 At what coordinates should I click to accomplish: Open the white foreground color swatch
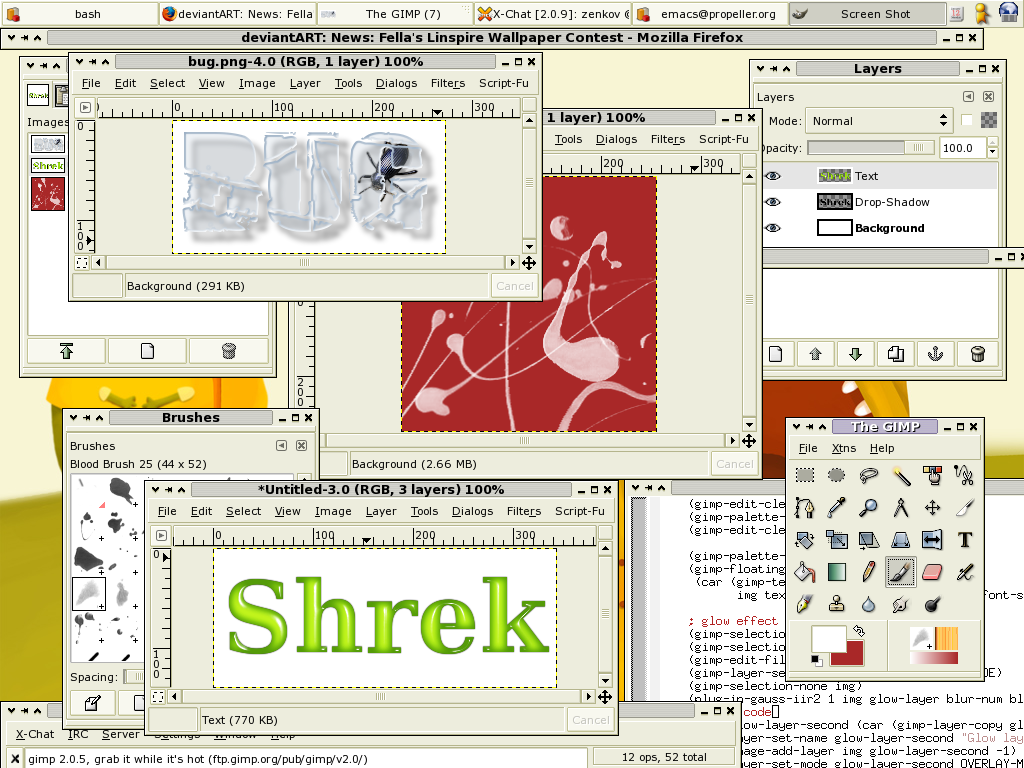tap(828, 638)
